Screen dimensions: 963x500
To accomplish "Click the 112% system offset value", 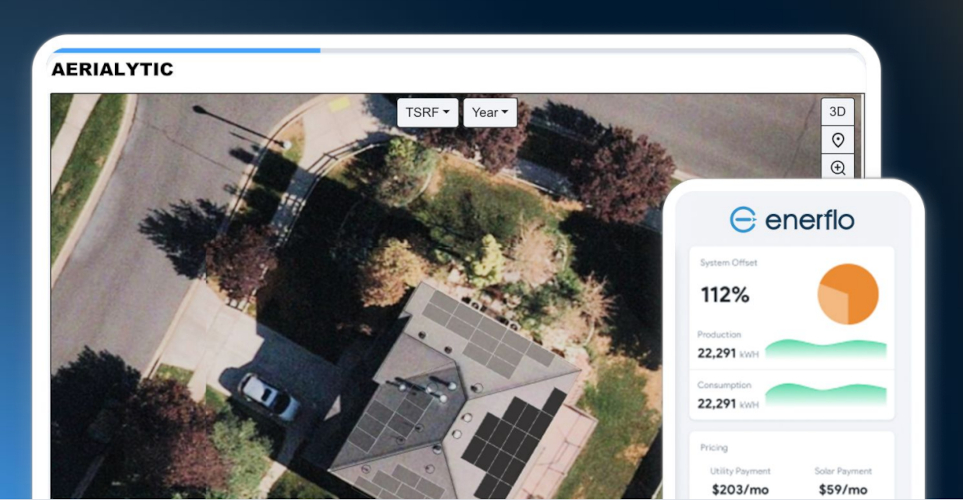I will [725, 295].
